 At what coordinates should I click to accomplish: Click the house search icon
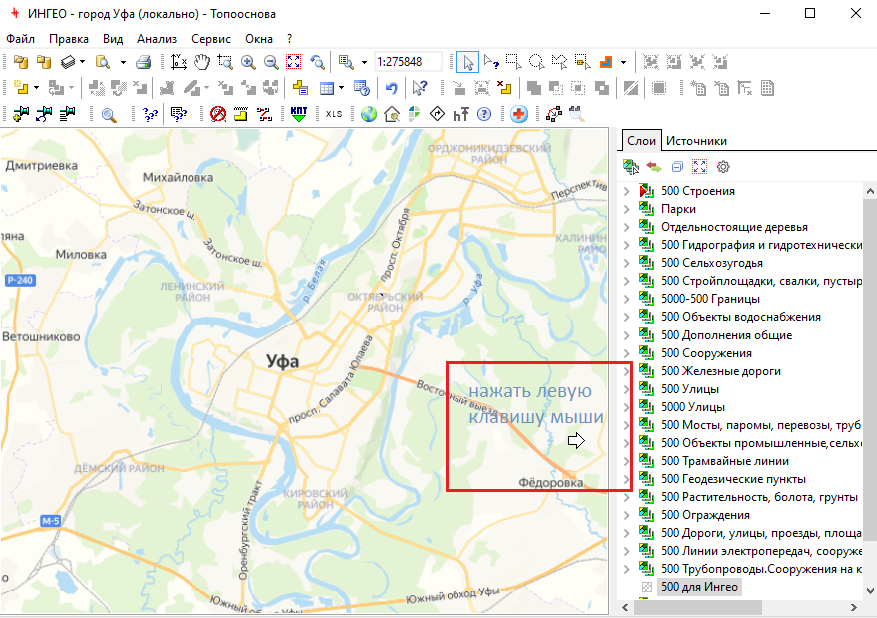(x=392, y=114)
